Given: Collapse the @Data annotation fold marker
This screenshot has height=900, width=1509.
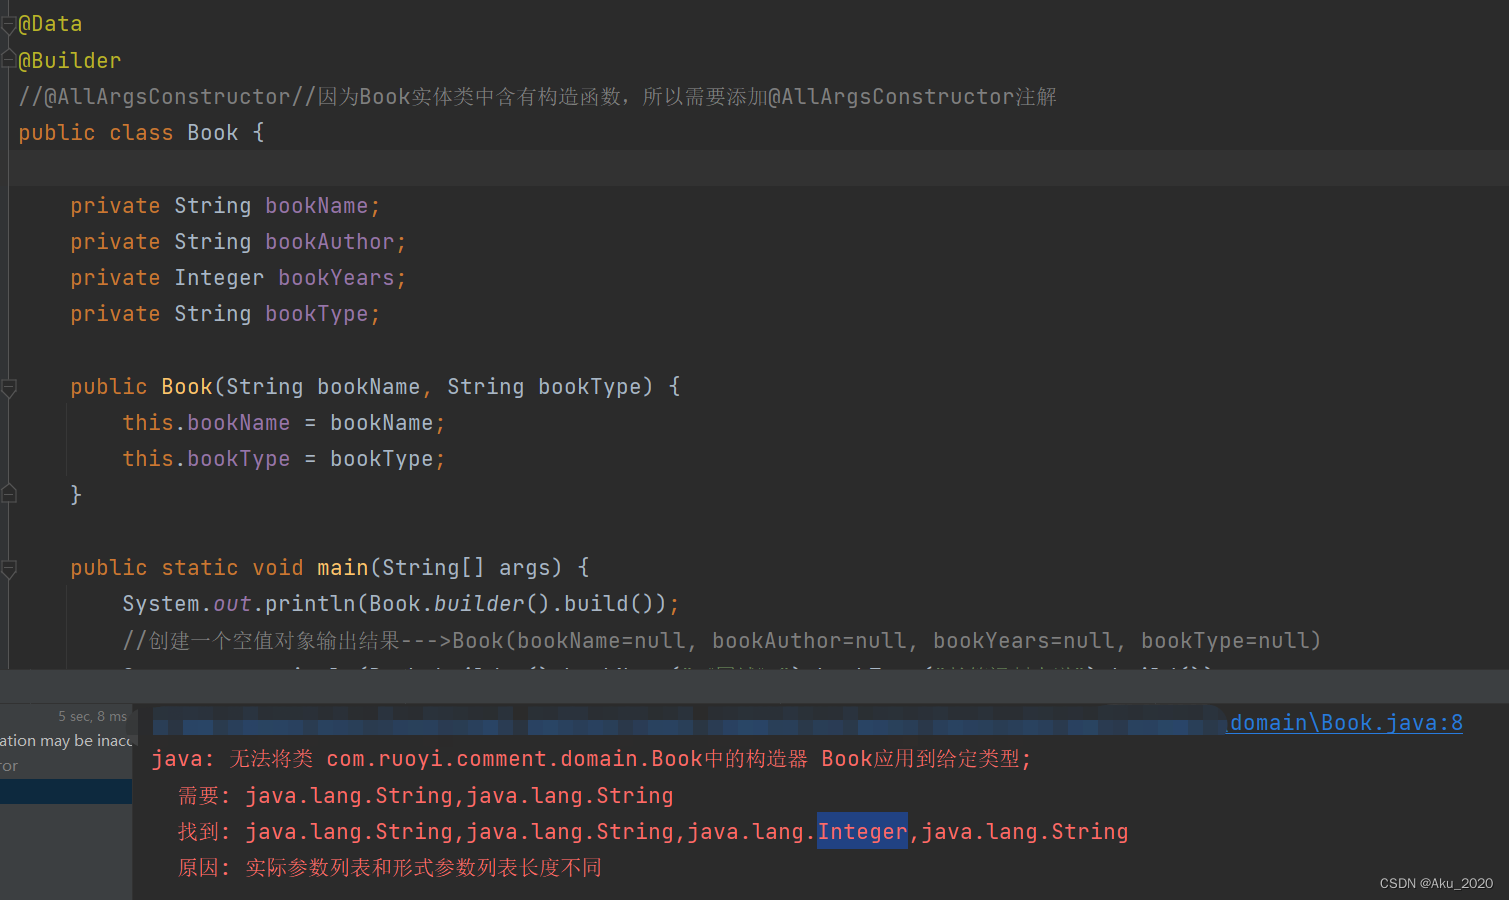Looking at the screenshot, I should 8,22.
